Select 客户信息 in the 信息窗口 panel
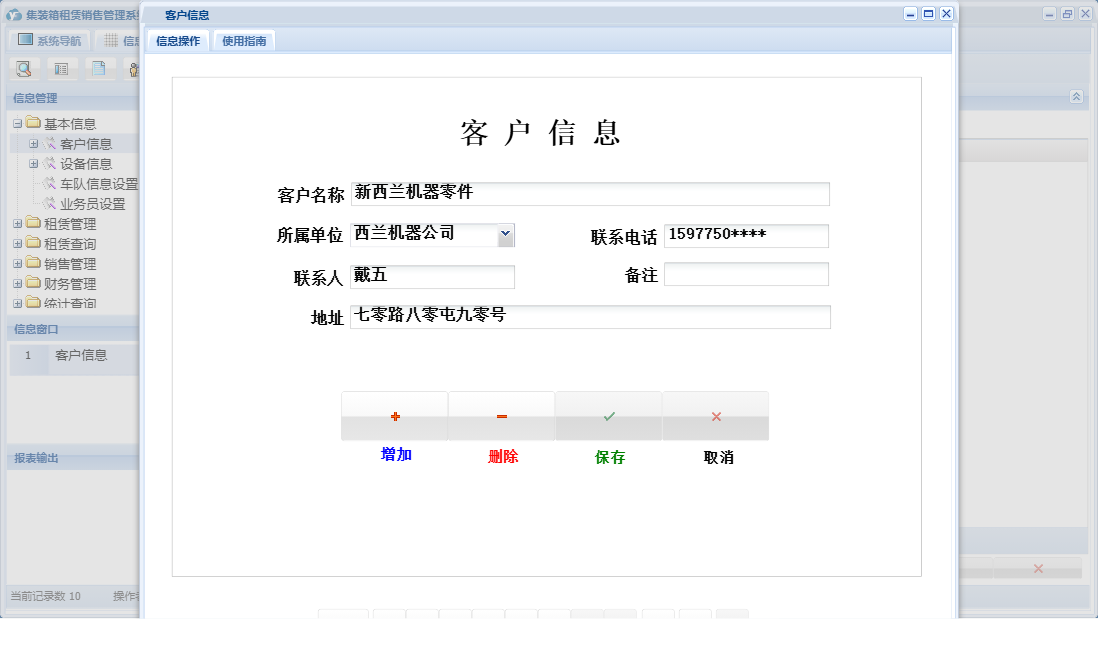 coord(83,355)
